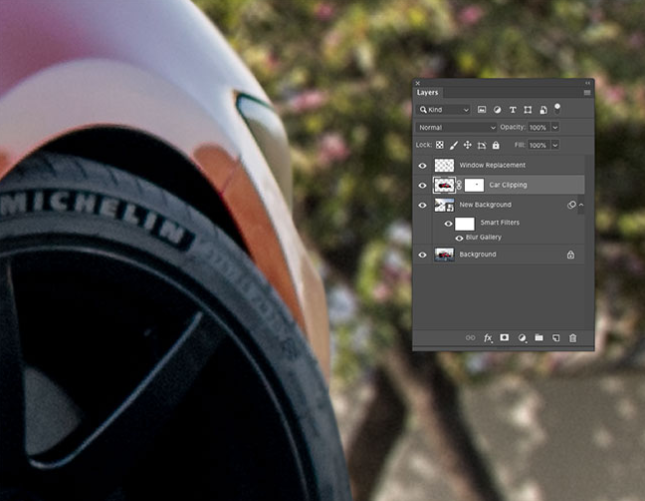Filter layers by adjustment layer icon
Image resolution: width=645 pixels, height=501 pixels.
click(x=497, y=110)
